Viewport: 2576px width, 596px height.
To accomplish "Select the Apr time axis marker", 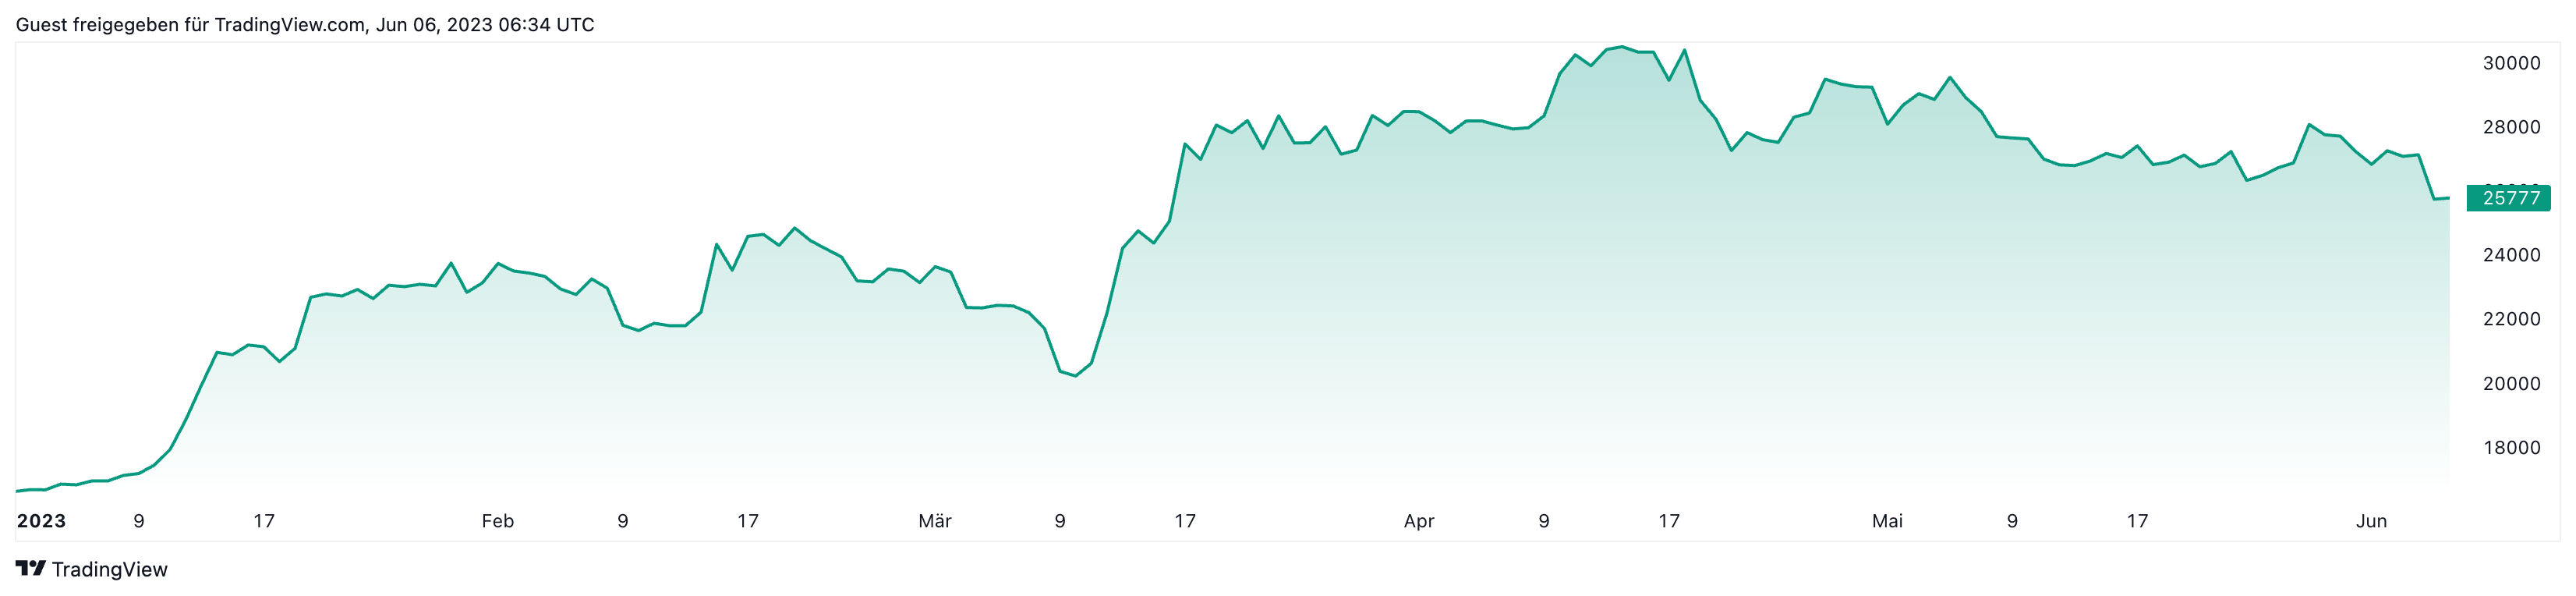I will (1419, 521).
